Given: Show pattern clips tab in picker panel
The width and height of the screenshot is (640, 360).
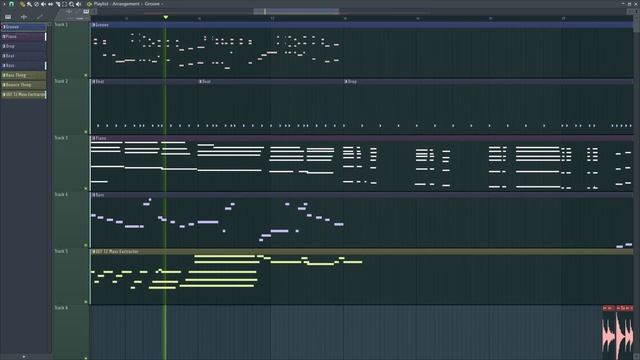Looking at the screenshot, I should (8, 17).
